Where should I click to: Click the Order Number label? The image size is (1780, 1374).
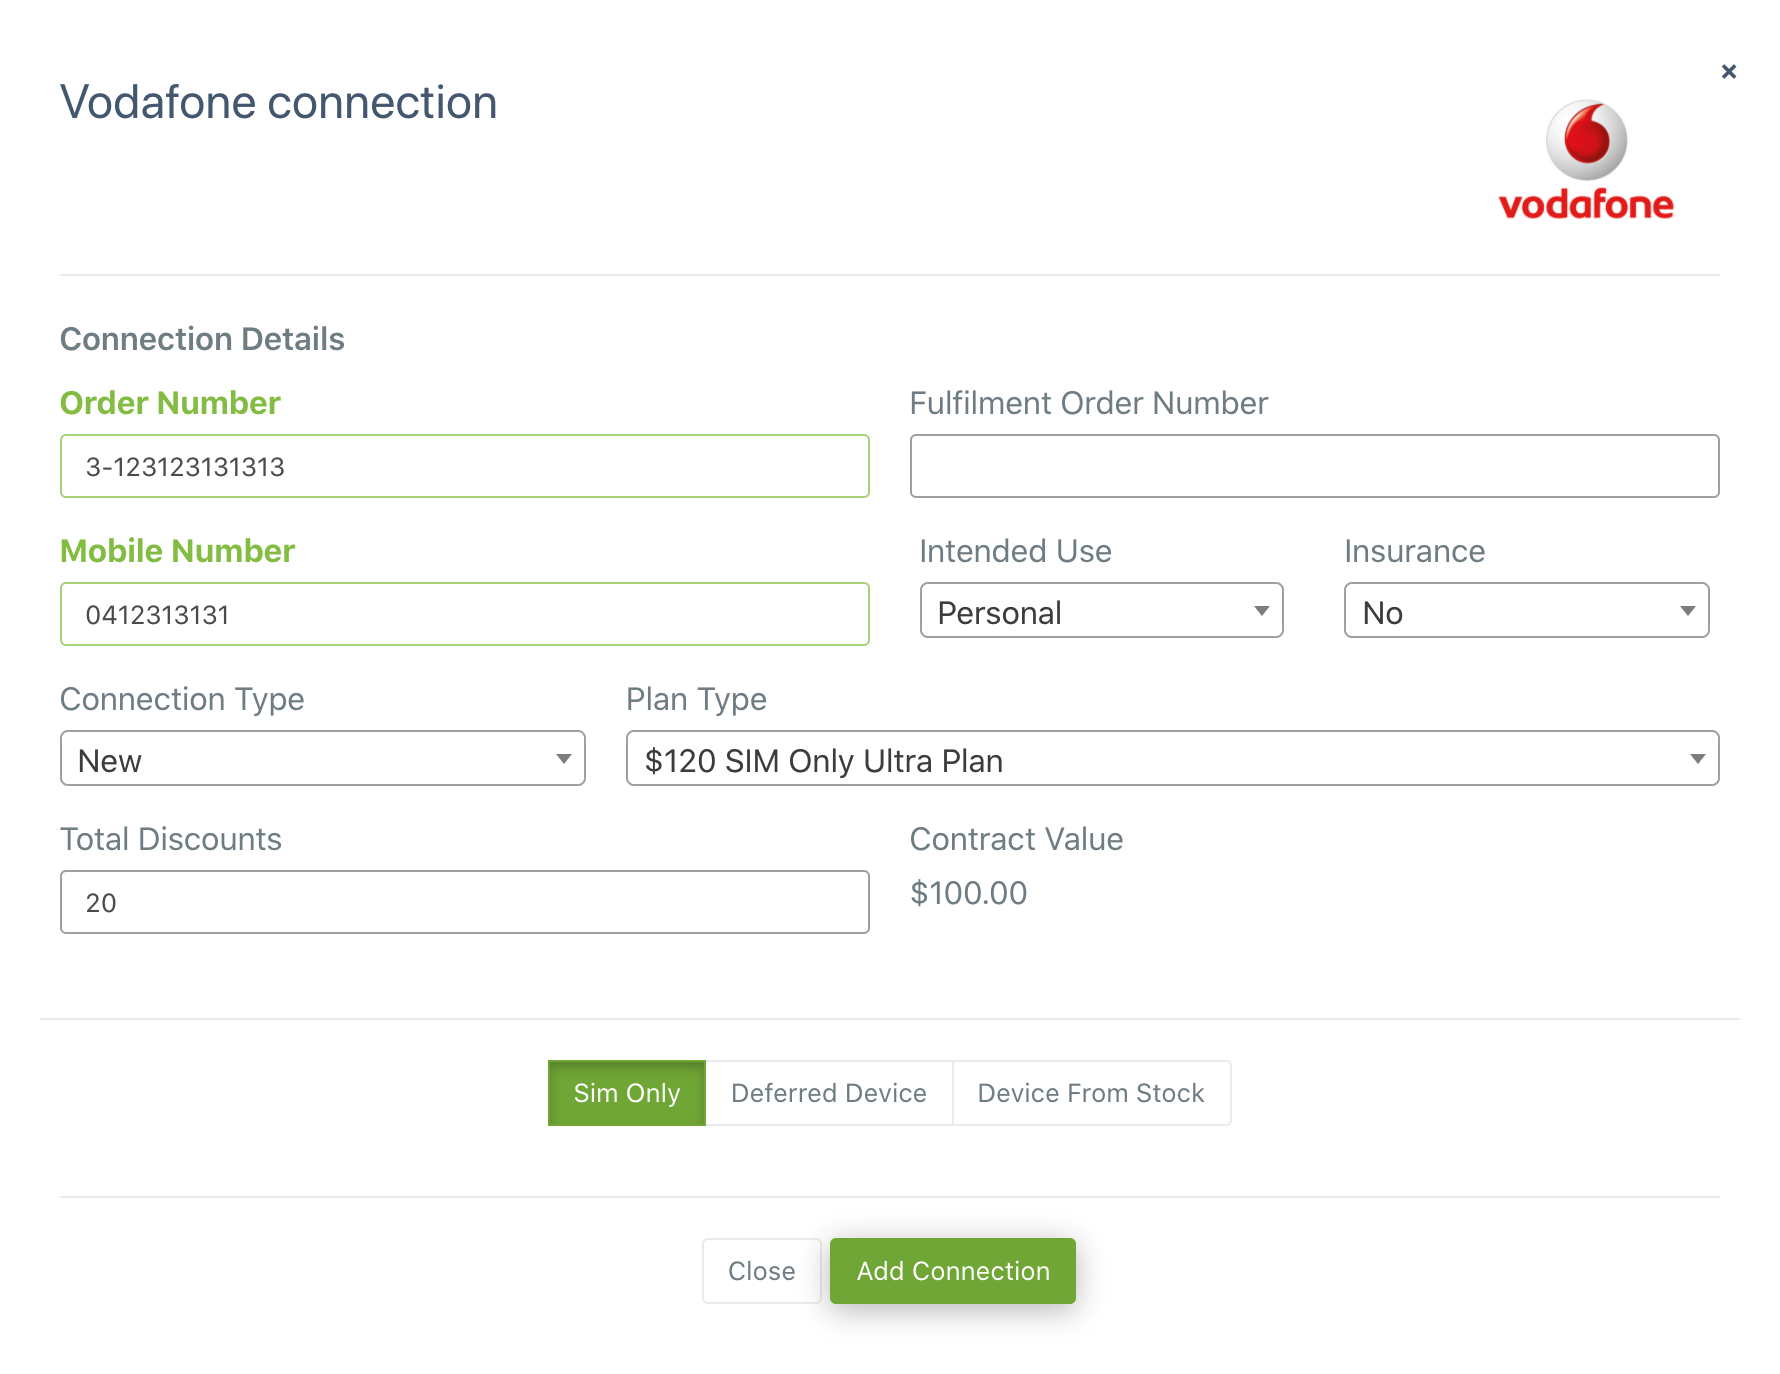[170, 403]
